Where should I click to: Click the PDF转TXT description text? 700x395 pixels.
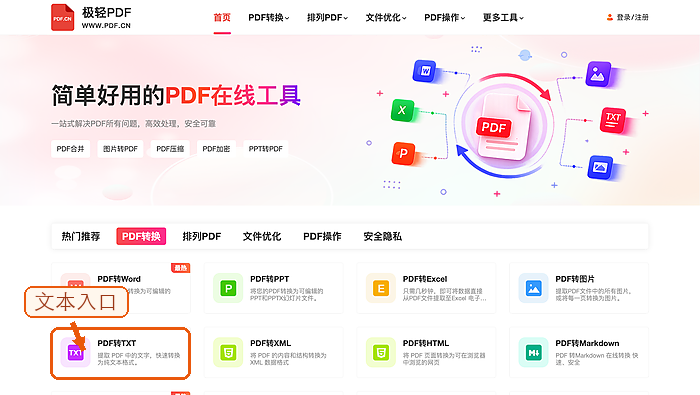coord(139,359)
